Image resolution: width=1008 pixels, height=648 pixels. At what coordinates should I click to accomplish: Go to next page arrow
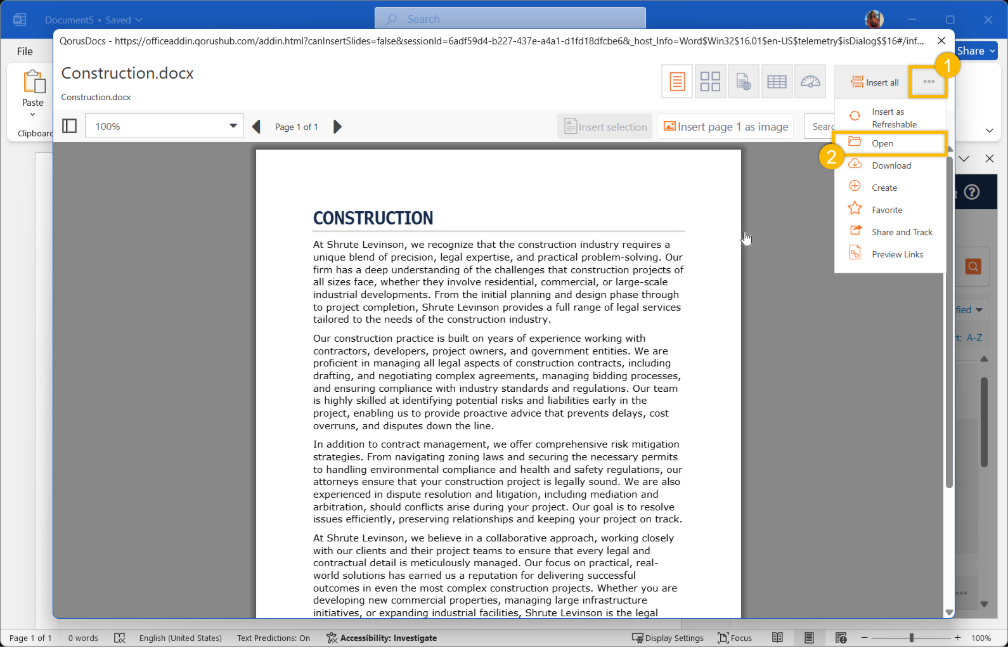(x=337, y=127)
